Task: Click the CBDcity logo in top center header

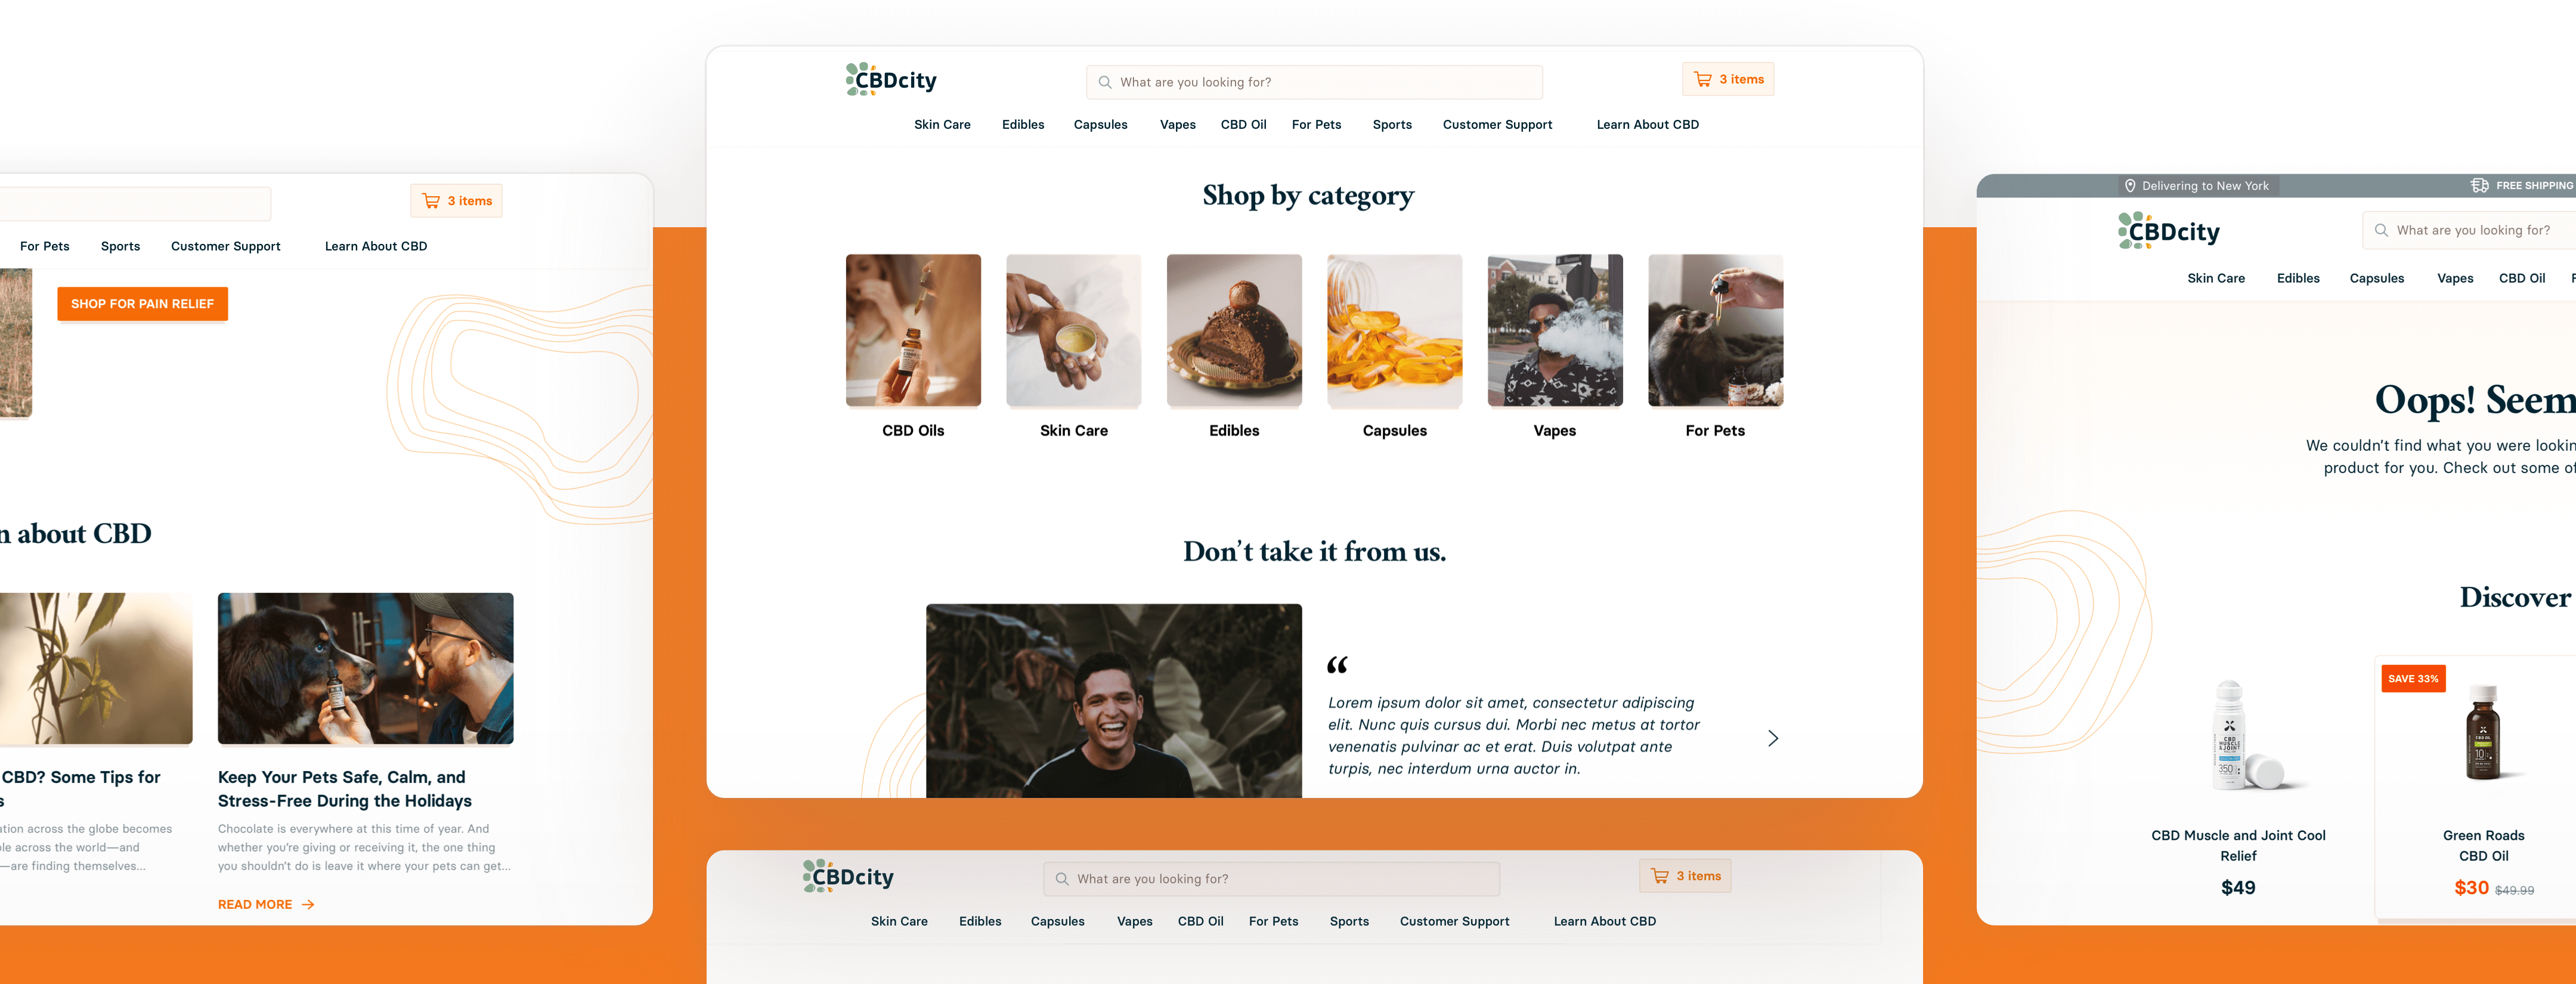Action: coord(891,80)
